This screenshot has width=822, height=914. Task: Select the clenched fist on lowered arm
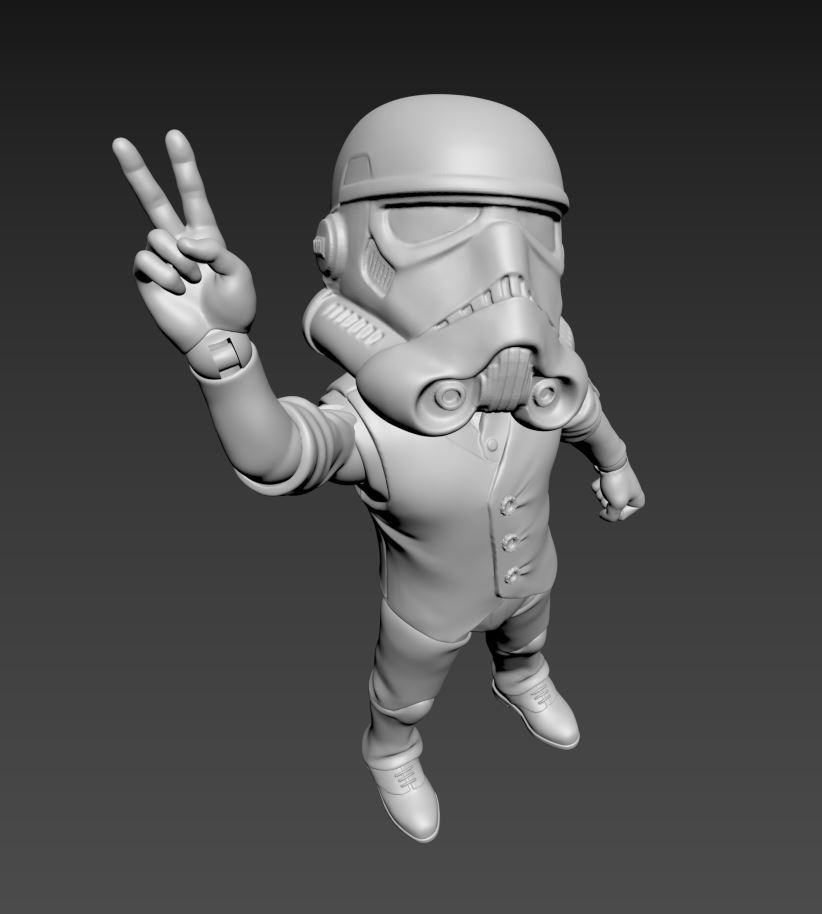(x=618, y=491)
